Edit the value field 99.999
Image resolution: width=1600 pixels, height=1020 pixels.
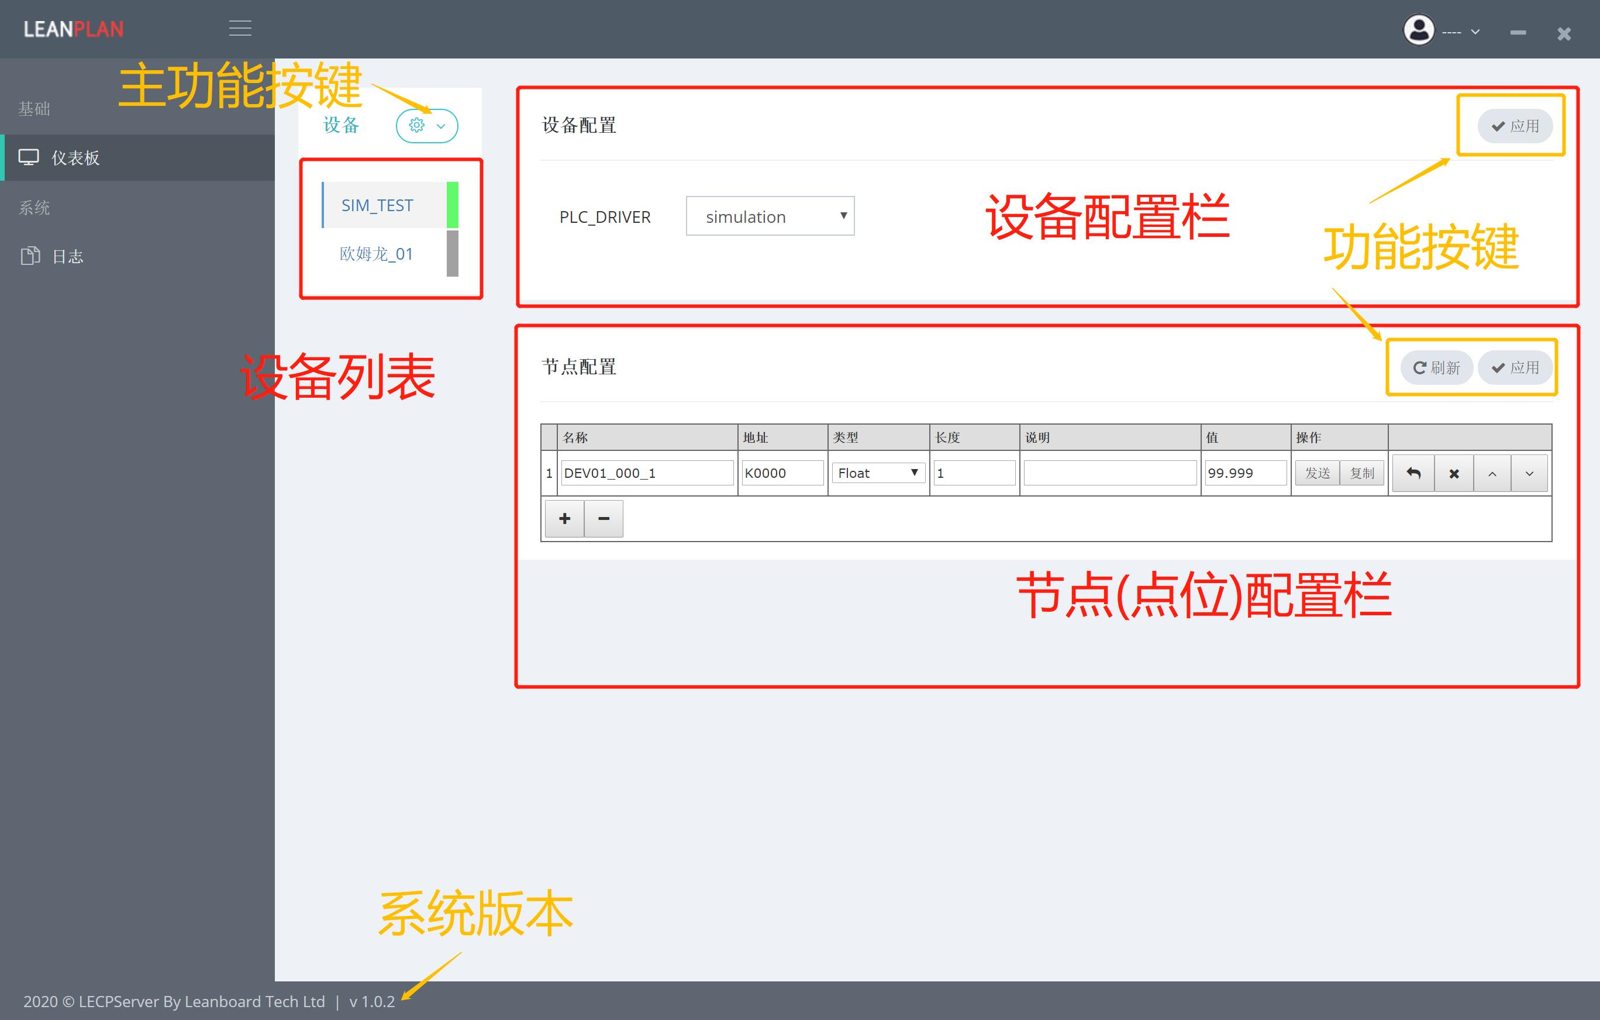[1245, 473]
